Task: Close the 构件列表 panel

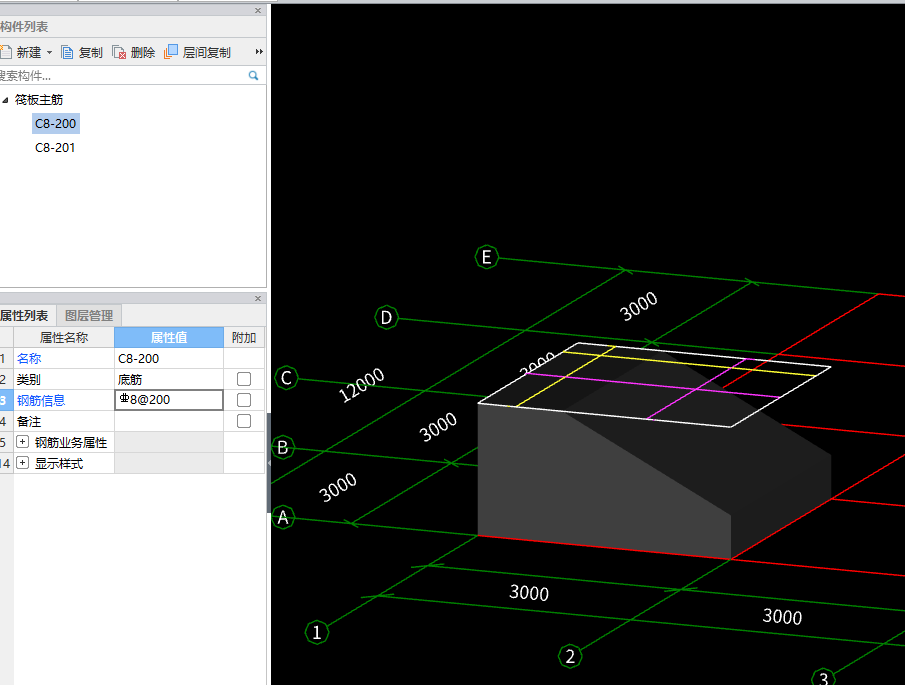Action: 258,10
